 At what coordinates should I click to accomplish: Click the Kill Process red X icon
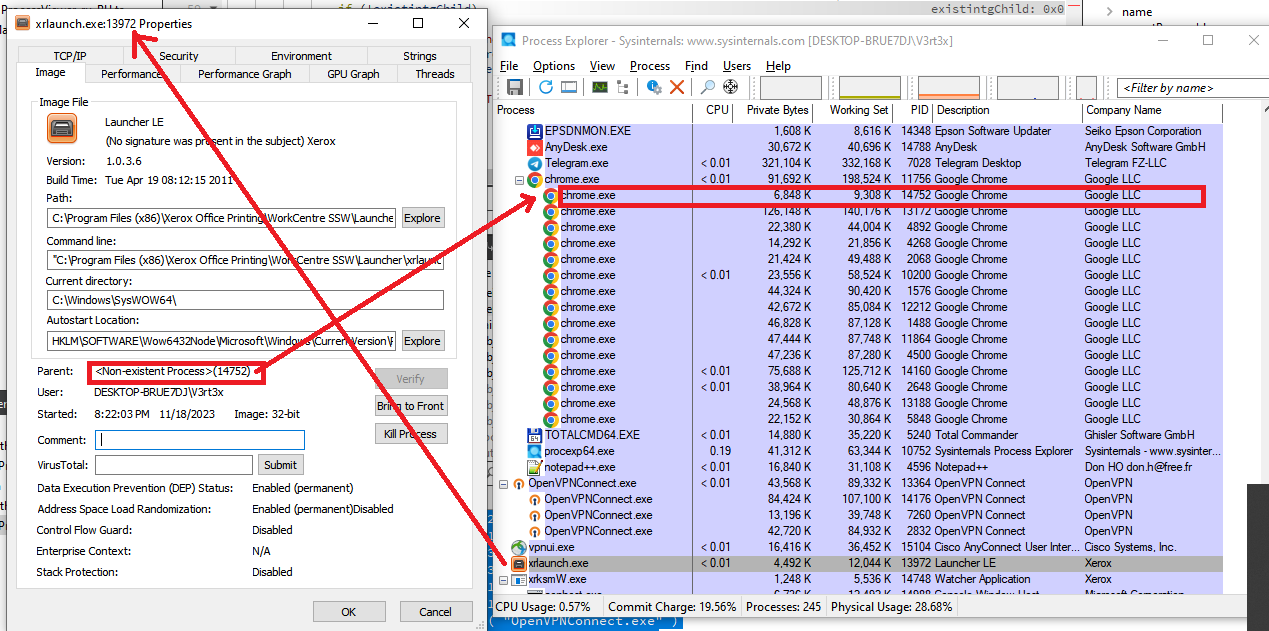[x=678, y=87]
